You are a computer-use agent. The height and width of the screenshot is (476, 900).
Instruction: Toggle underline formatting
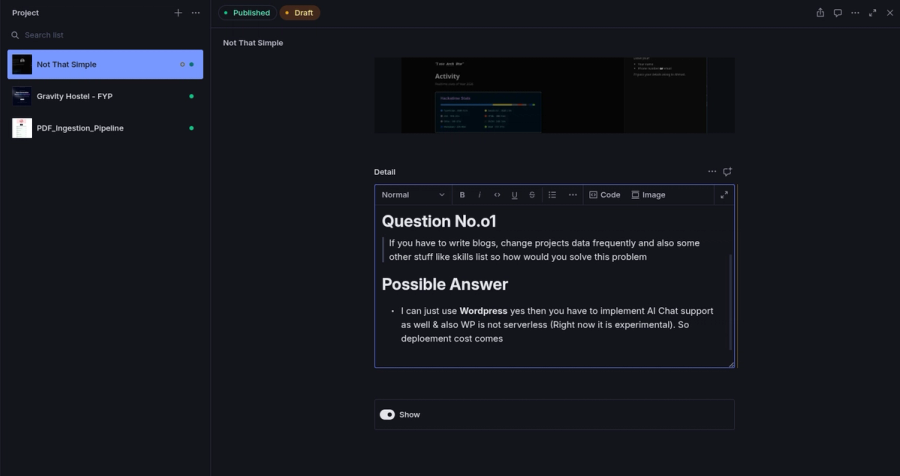coord(514,195)
